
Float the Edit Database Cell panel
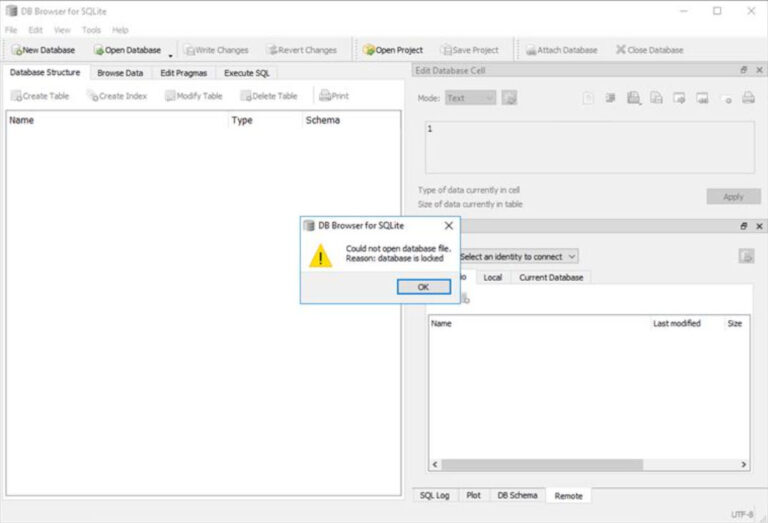click(744, 70)
